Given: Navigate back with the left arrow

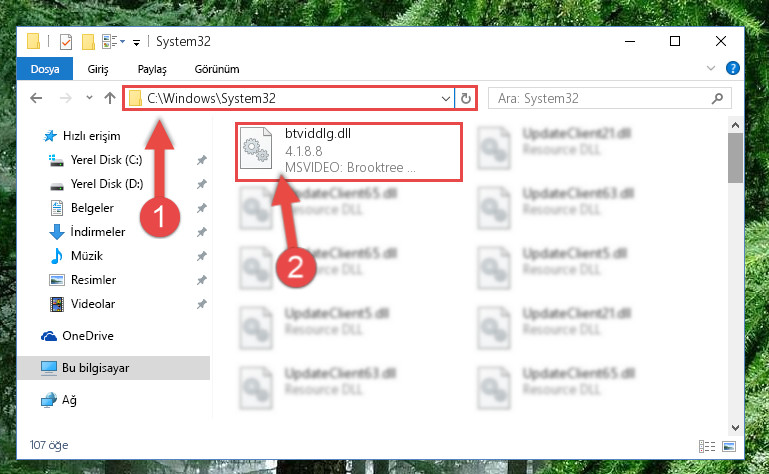Looking at the screenshot, I should tap(36, 98).
